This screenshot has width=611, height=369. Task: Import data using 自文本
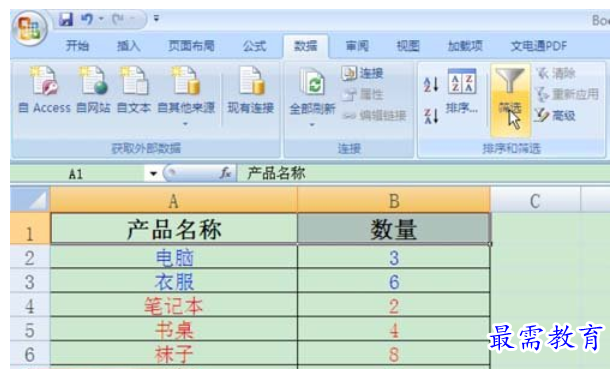point(134,90)
